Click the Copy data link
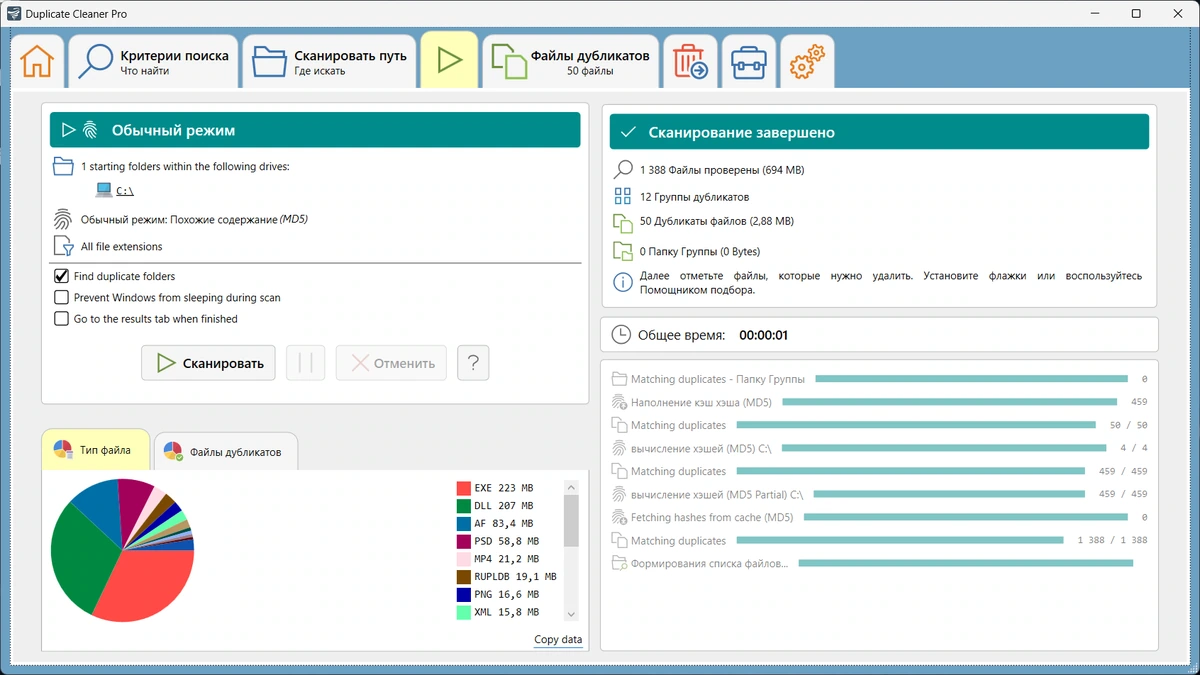This screenshot has height=675, width=1200. click(x=558, y=640)
